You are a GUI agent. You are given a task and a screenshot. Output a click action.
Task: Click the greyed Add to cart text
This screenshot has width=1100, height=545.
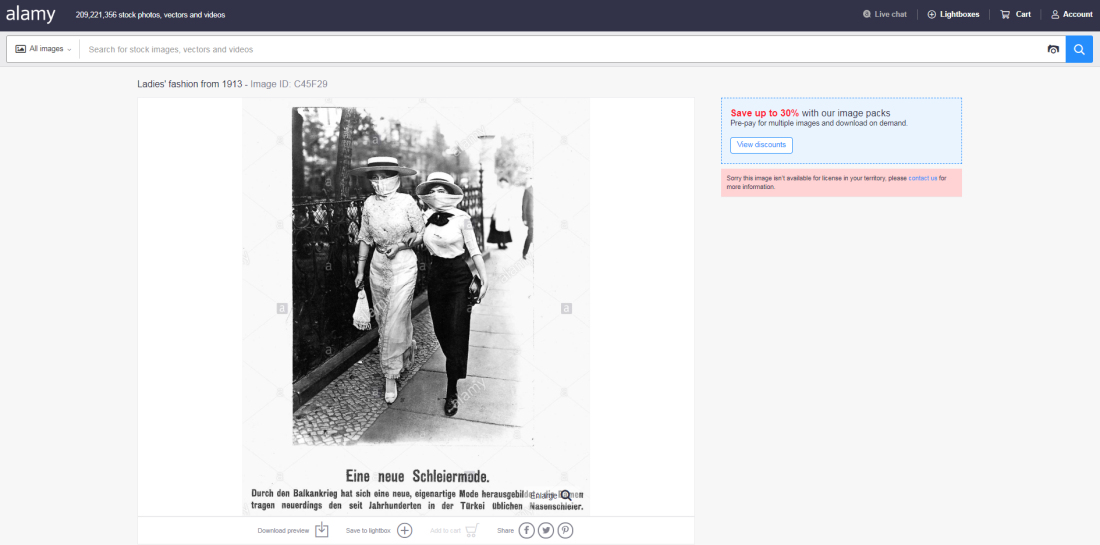click(445, 531)
